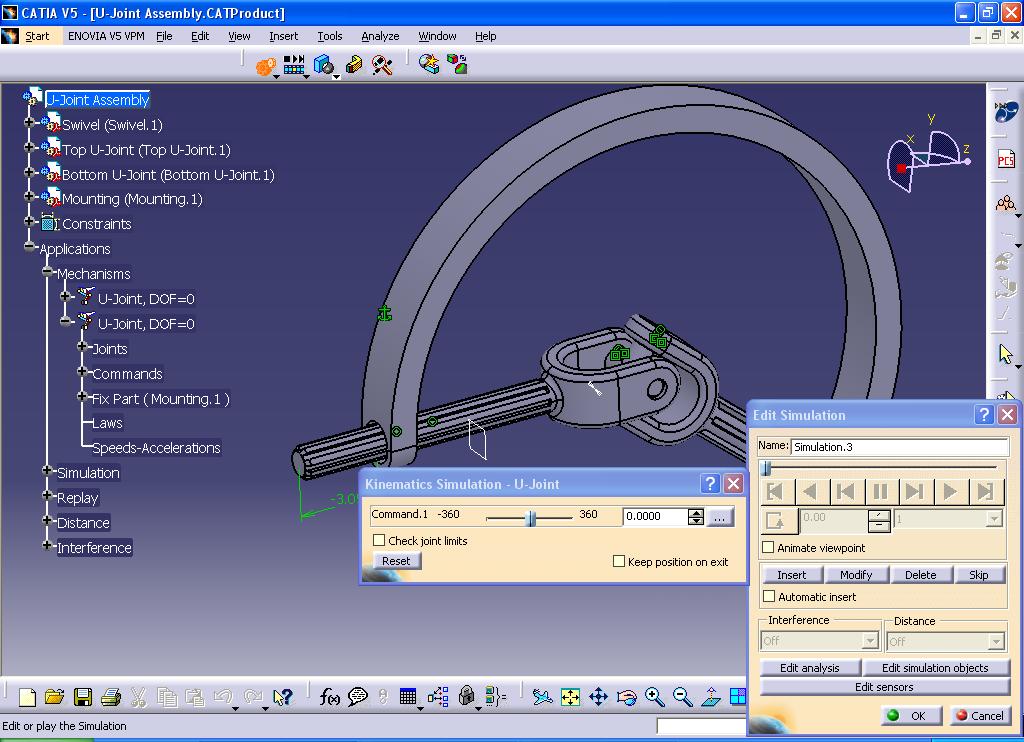
Task: Click the yellow Select arrow icon
Action: 1006,354
